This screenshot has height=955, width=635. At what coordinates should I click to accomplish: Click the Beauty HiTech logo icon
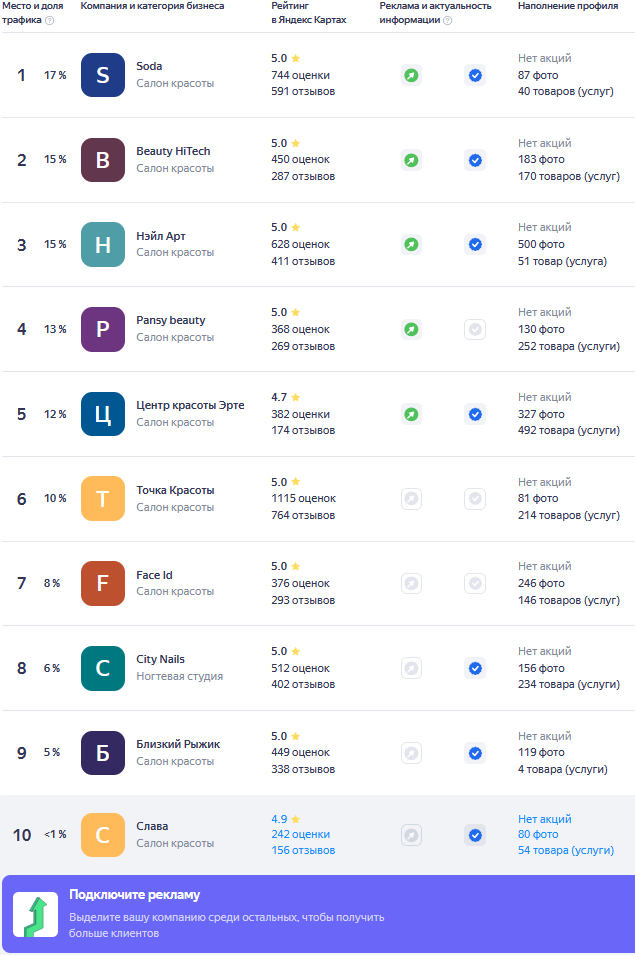click(103, 160)
